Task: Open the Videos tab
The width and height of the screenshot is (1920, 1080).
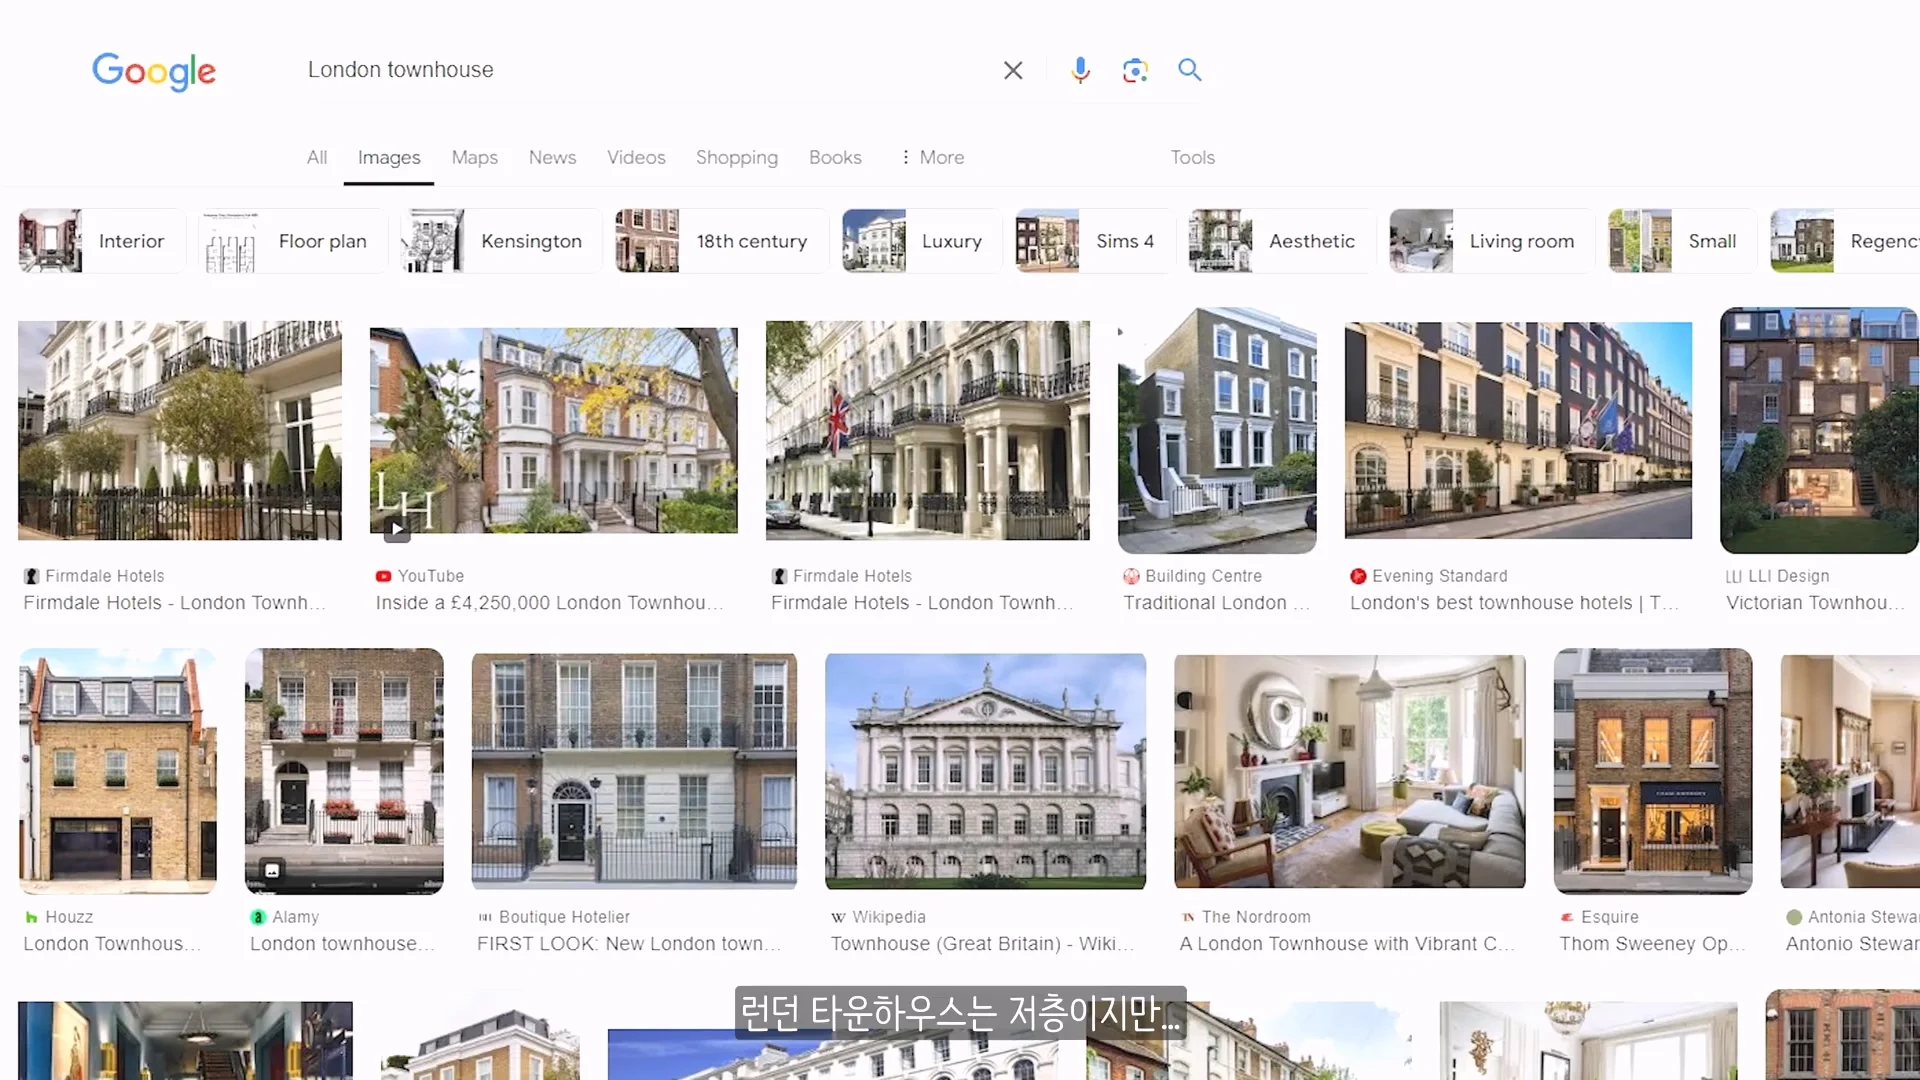Action: click(x=636, y=157)
